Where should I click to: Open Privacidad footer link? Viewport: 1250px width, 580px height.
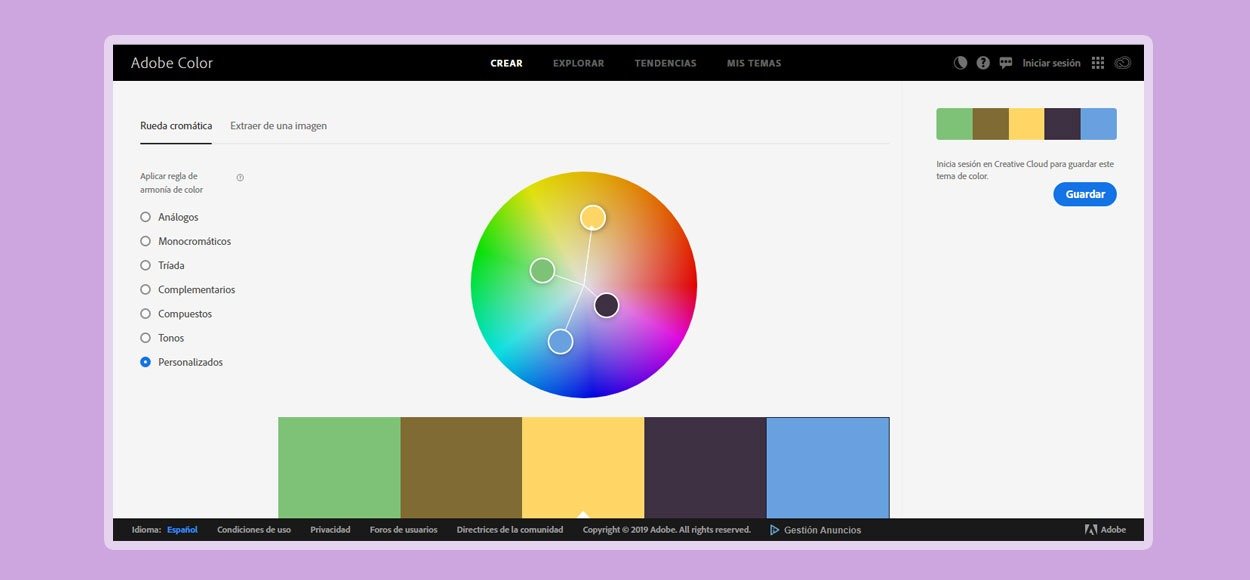coord(330,530)
